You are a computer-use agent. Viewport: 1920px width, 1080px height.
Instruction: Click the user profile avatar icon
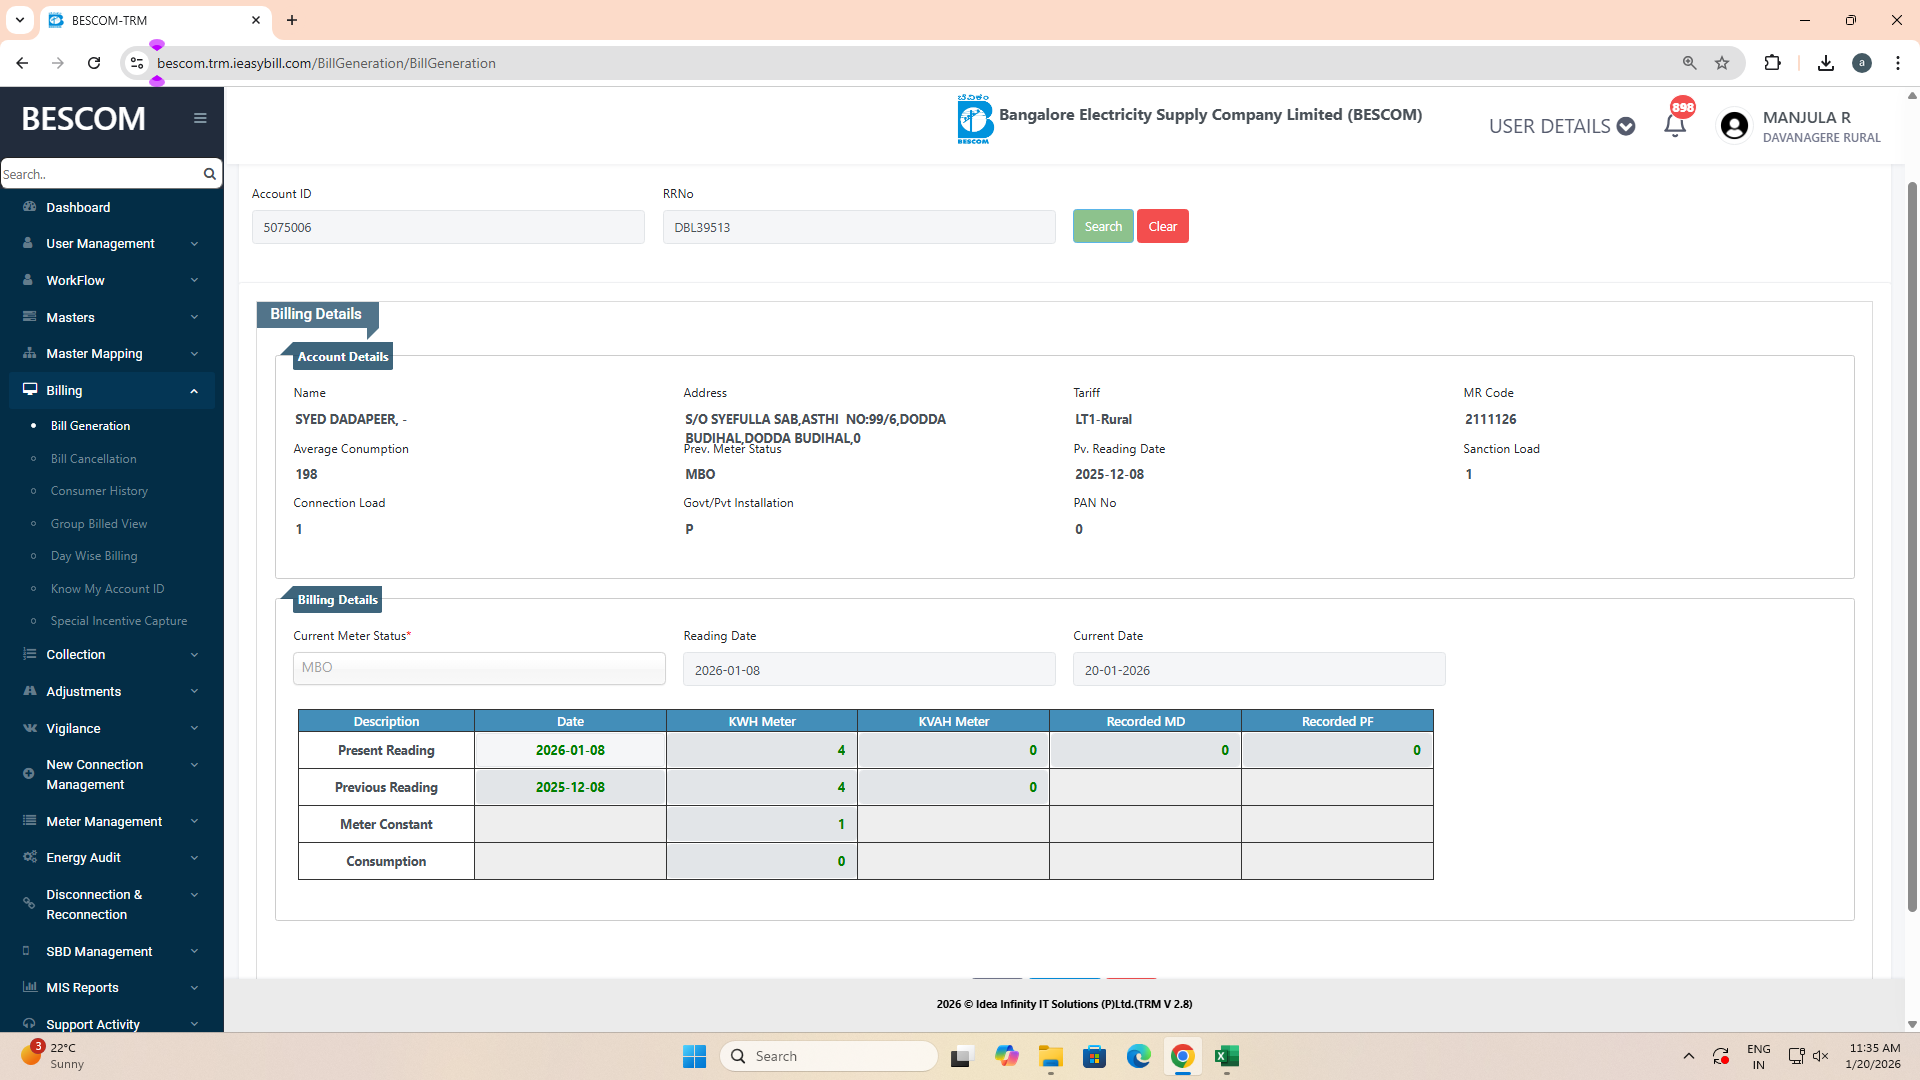pos(1734,126)
